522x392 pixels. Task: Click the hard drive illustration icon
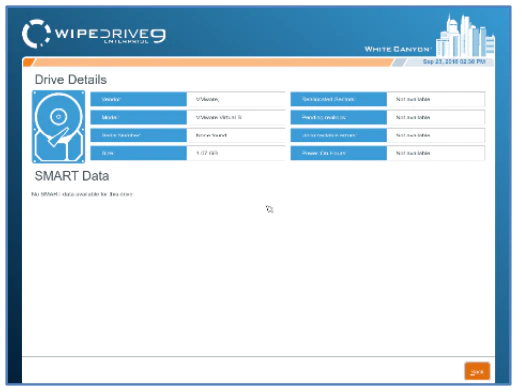59,127
